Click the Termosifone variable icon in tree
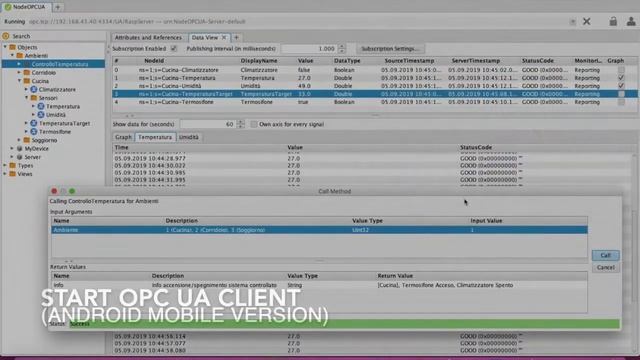Image resolution: width=640 pixels, height=360 pixels. [34, 131]
